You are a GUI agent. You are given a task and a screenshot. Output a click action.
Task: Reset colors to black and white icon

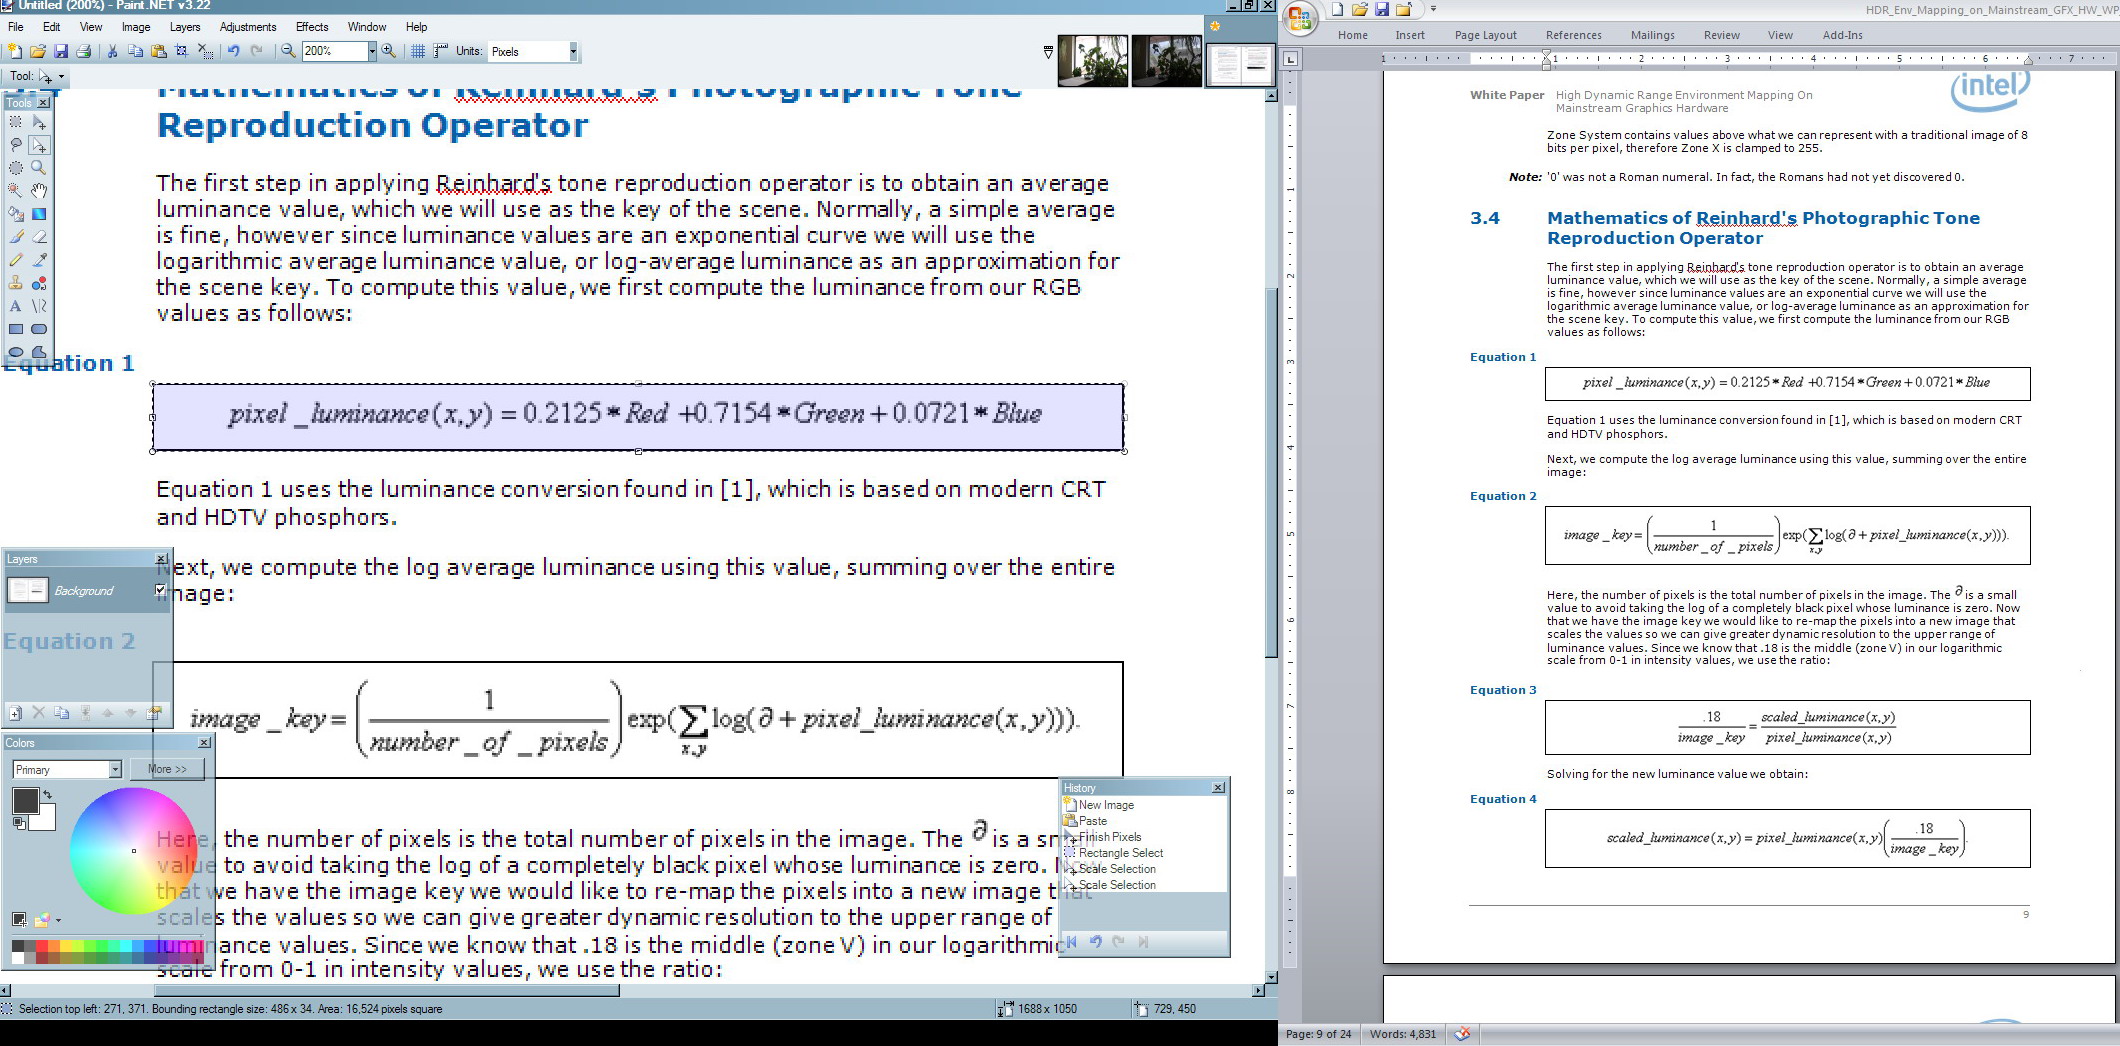18,823
